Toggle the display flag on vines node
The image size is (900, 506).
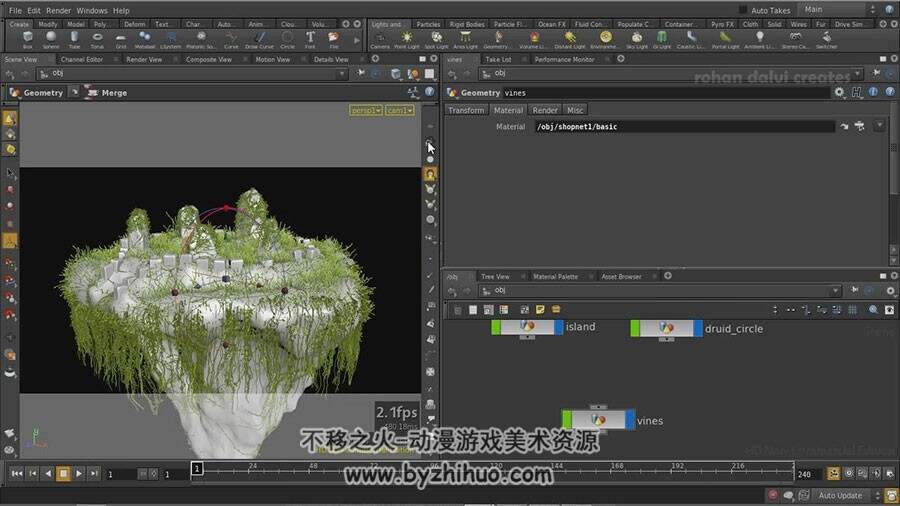[x=630, y=419]
